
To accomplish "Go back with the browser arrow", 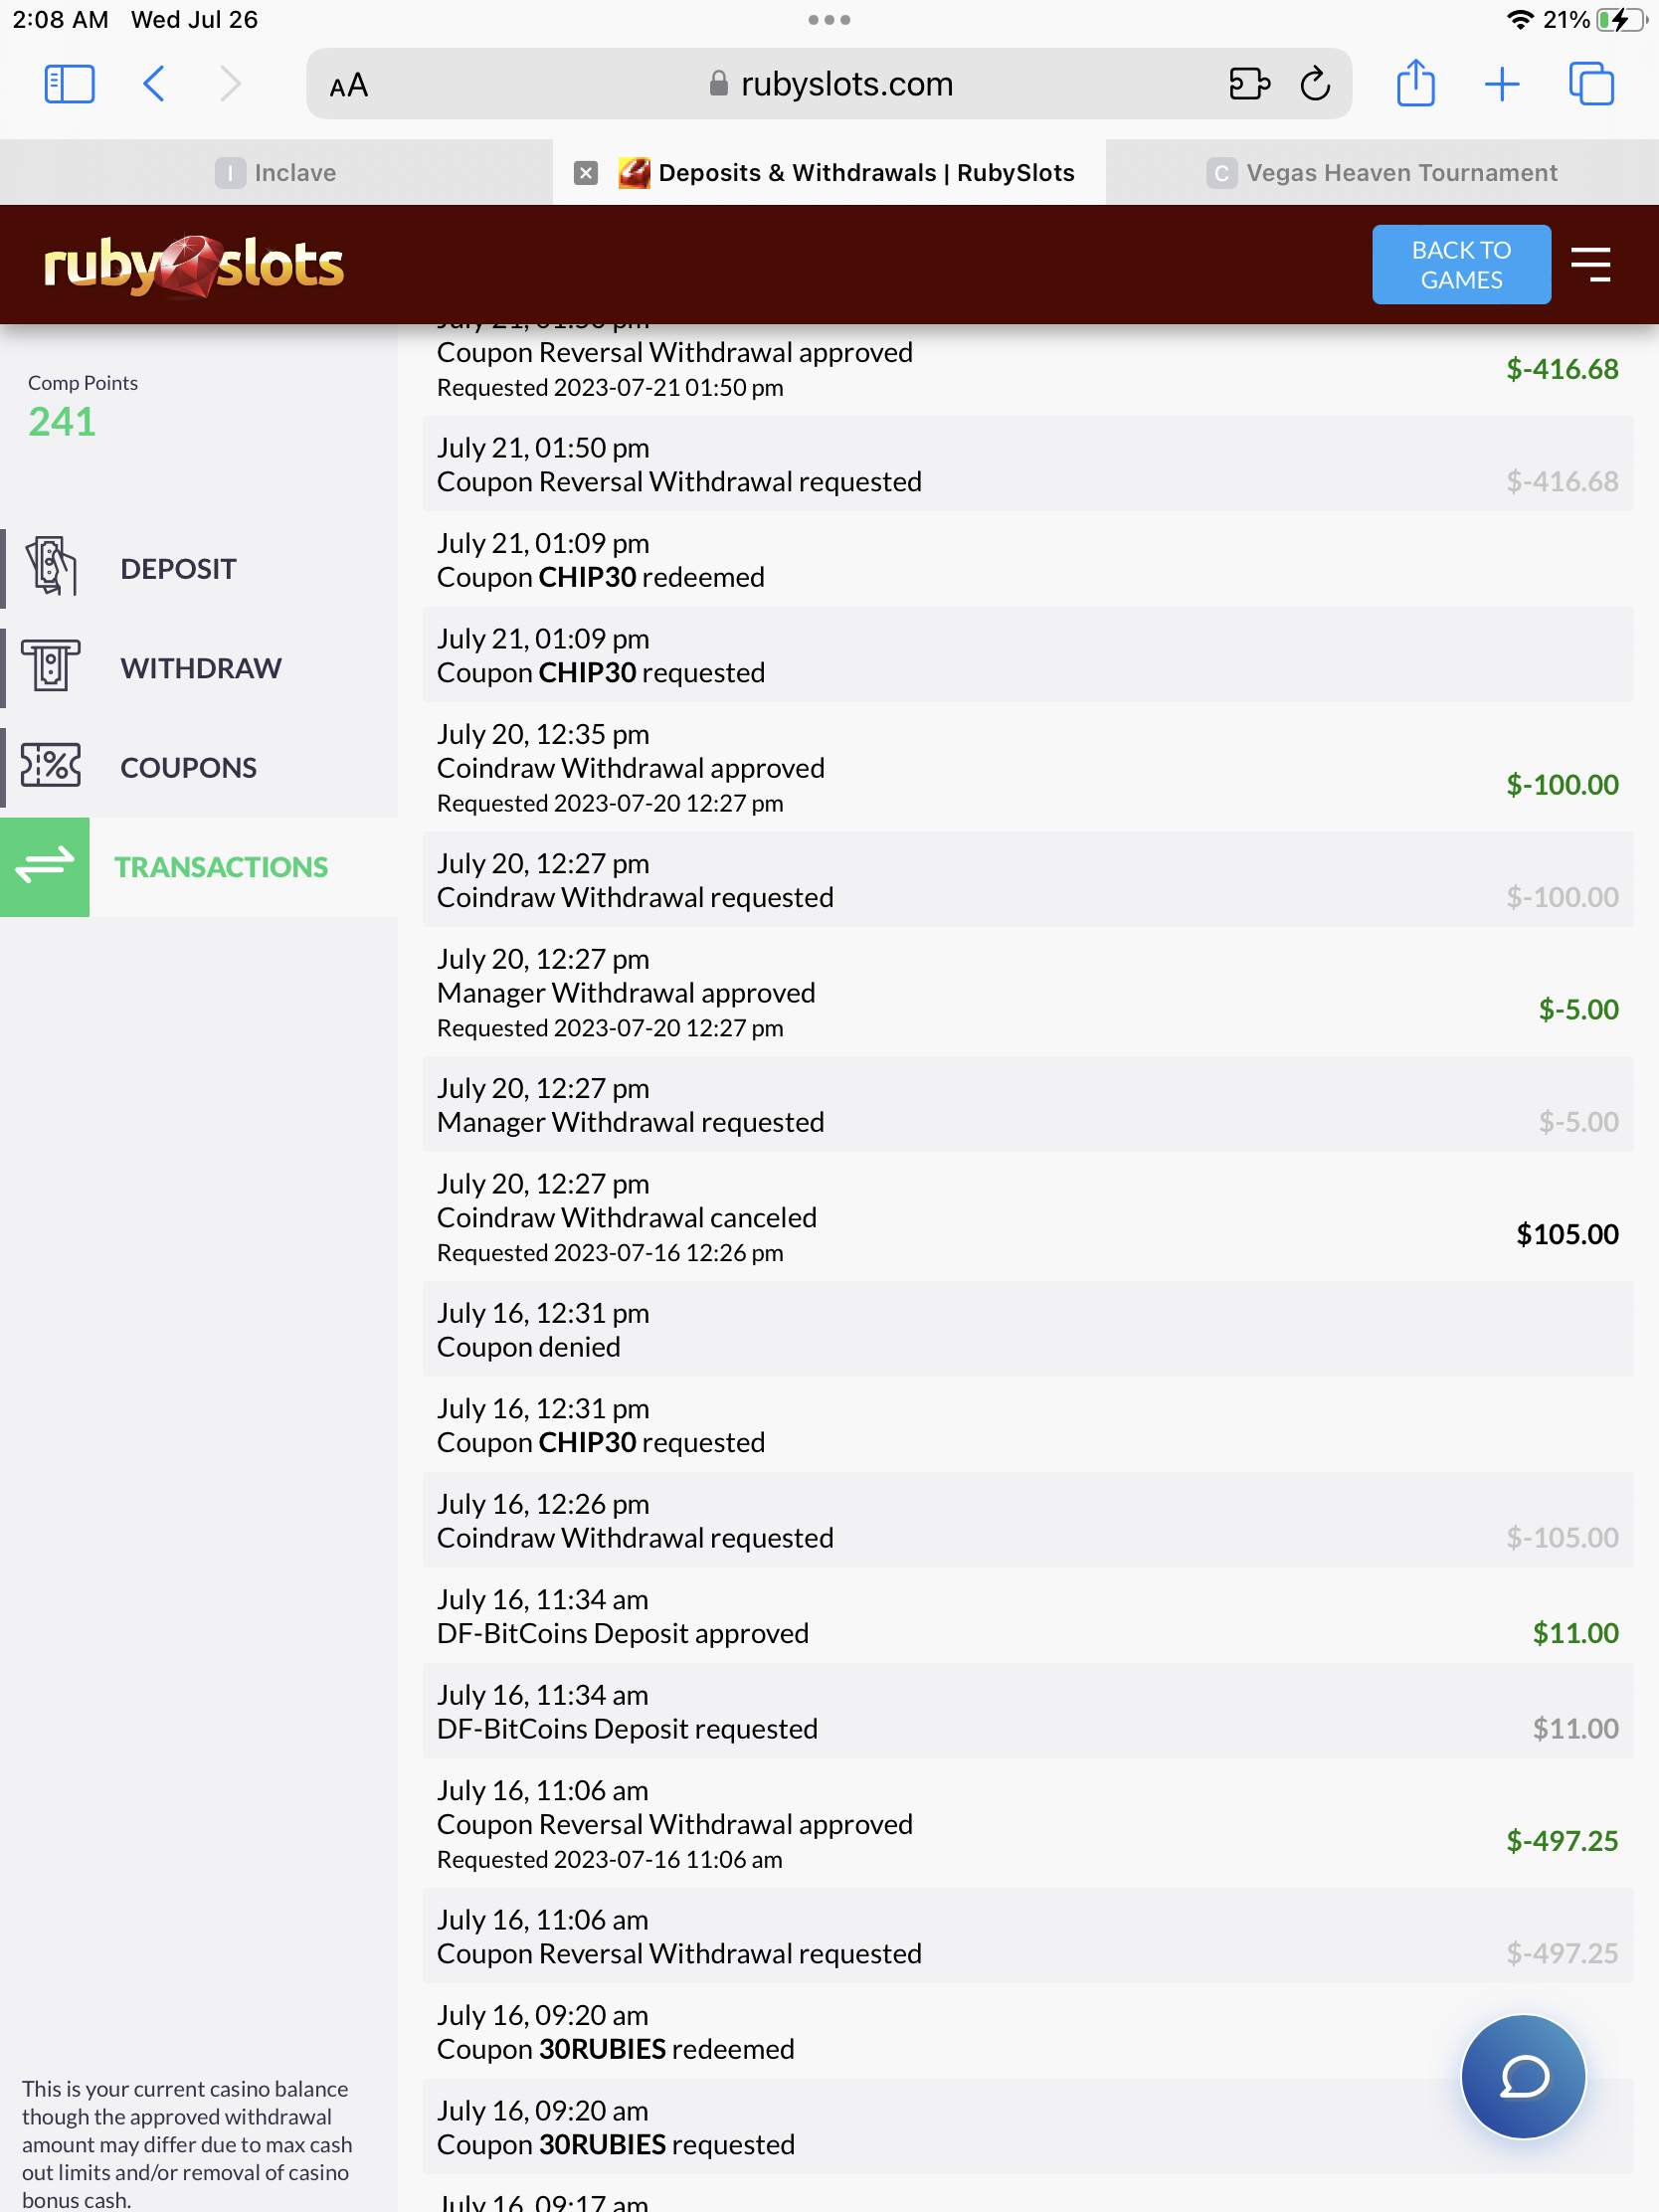I will pyautogui.click(x=154, y=84).
